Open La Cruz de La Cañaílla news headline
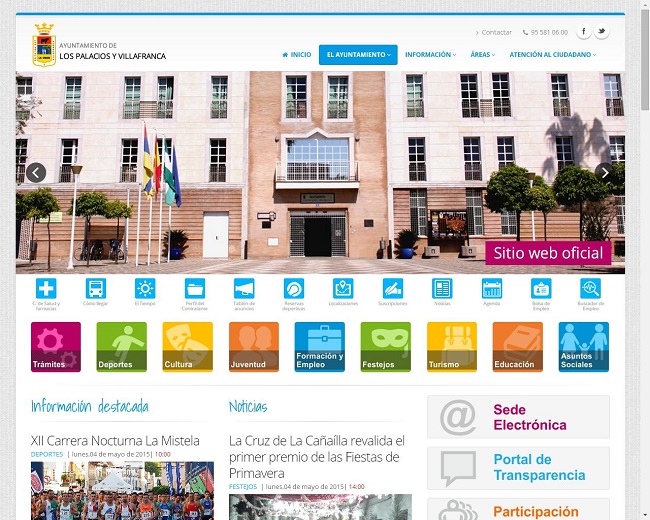Image resolution: width=650 pixels, height=520 pixels. pos(317,457)
